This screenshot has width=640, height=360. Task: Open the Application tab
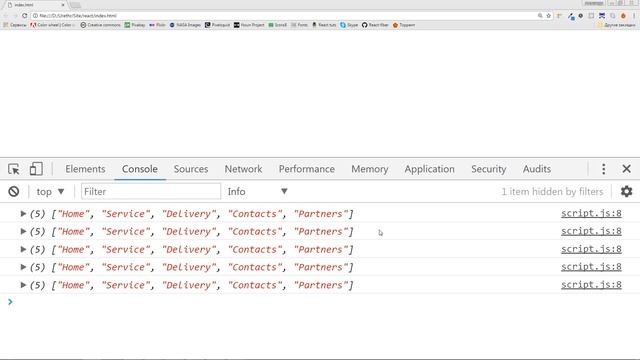click(x=429, y=169)
